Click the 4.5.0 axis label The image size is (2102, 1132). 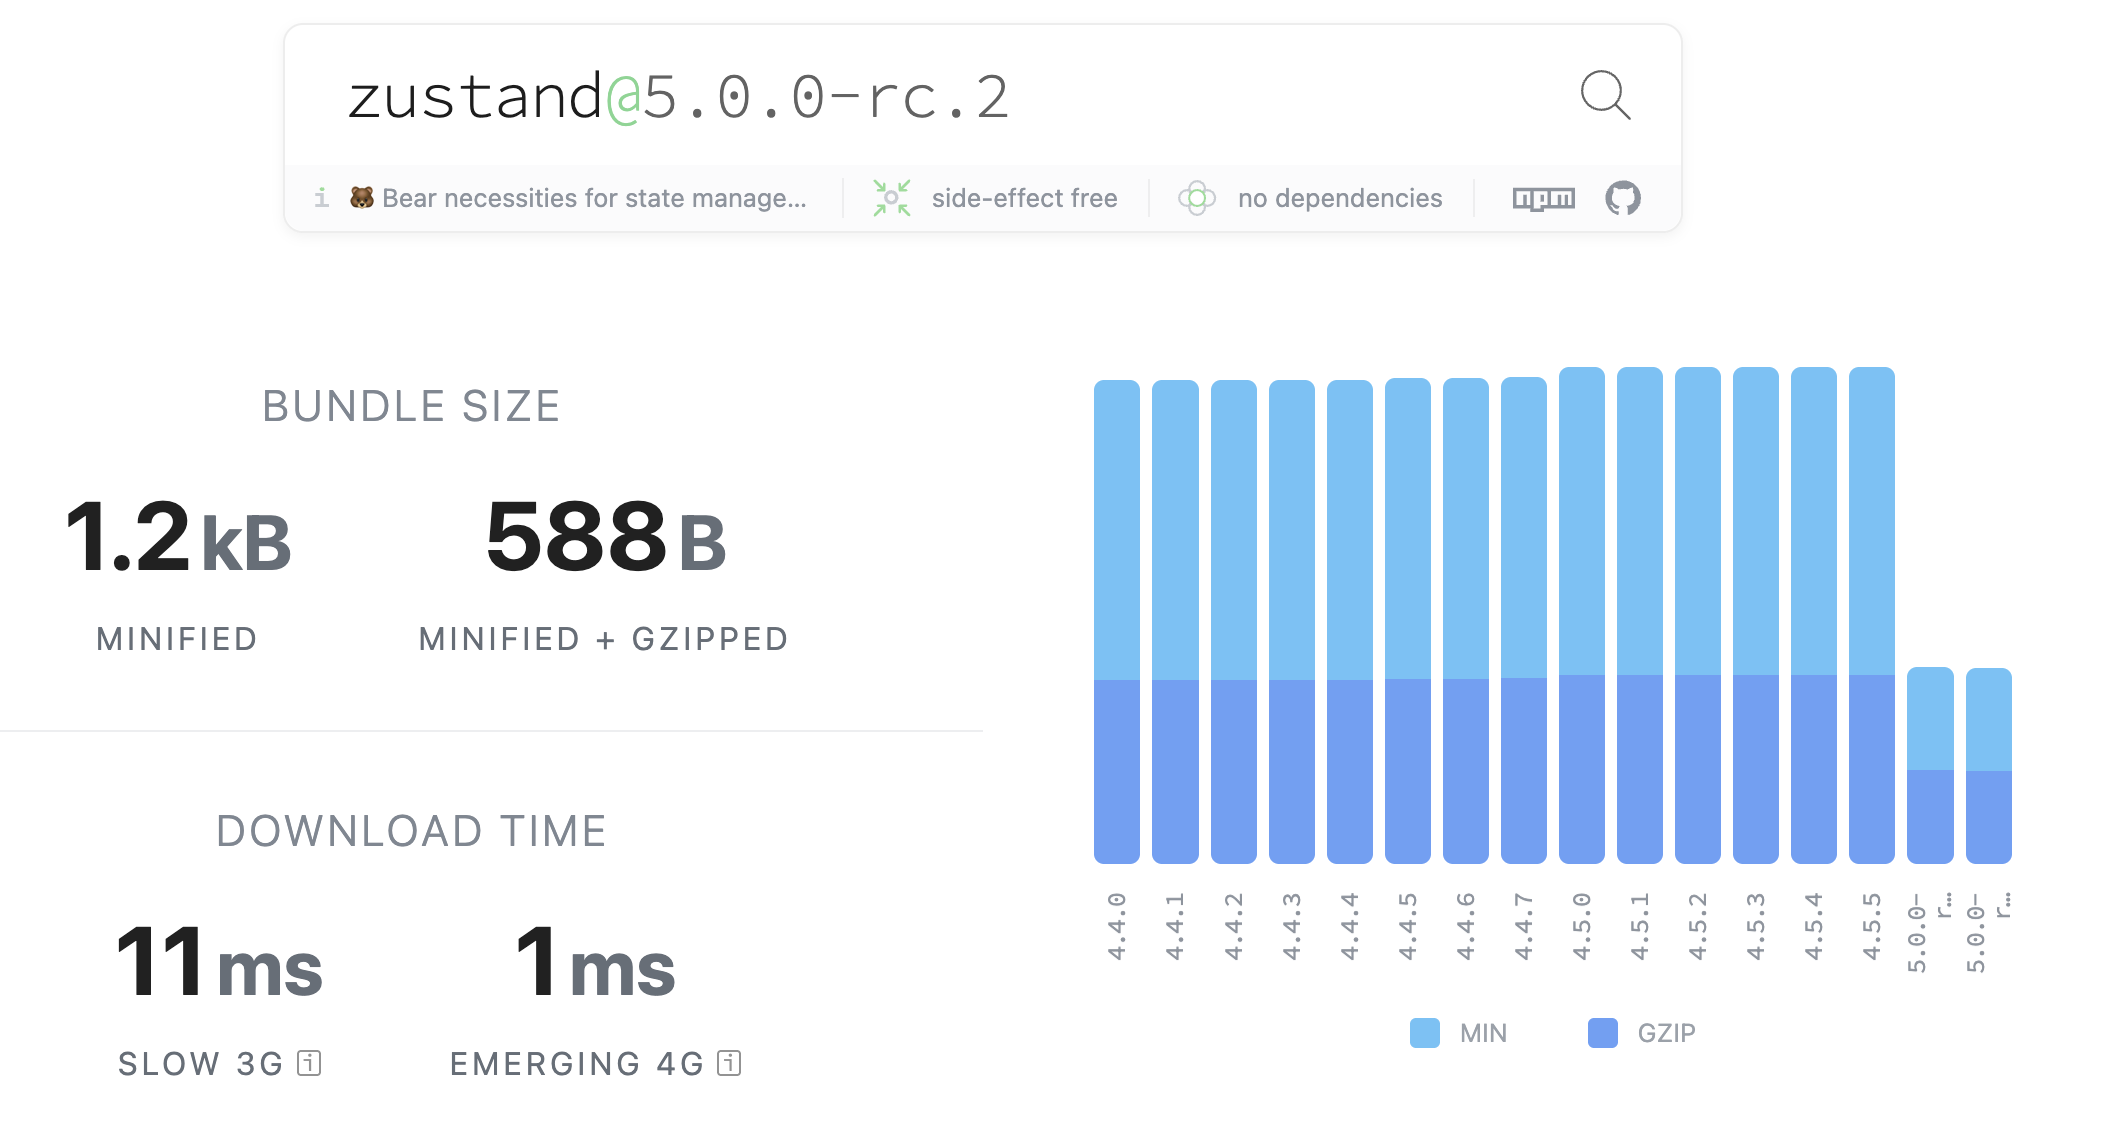pos(1581,926)
